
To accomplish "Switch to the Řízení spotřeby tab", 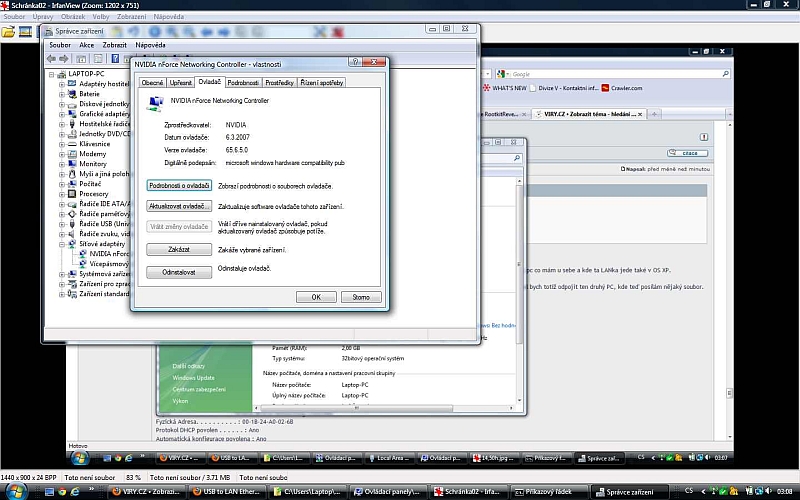I will [321, 83].
